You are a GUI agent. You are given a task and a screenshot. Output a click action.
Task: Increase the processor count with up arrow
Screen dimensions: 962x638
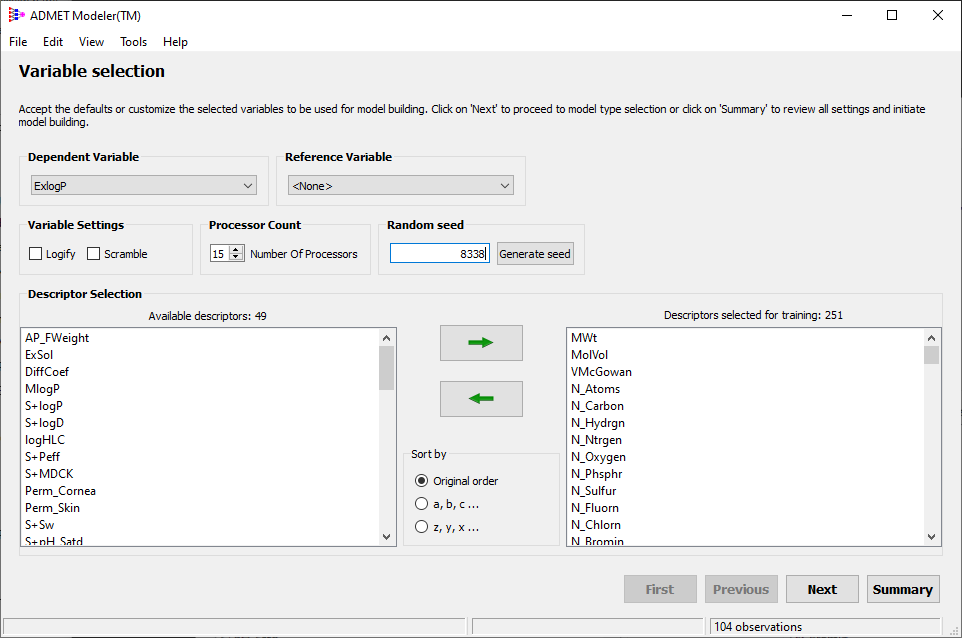click(x=236, y=250)
